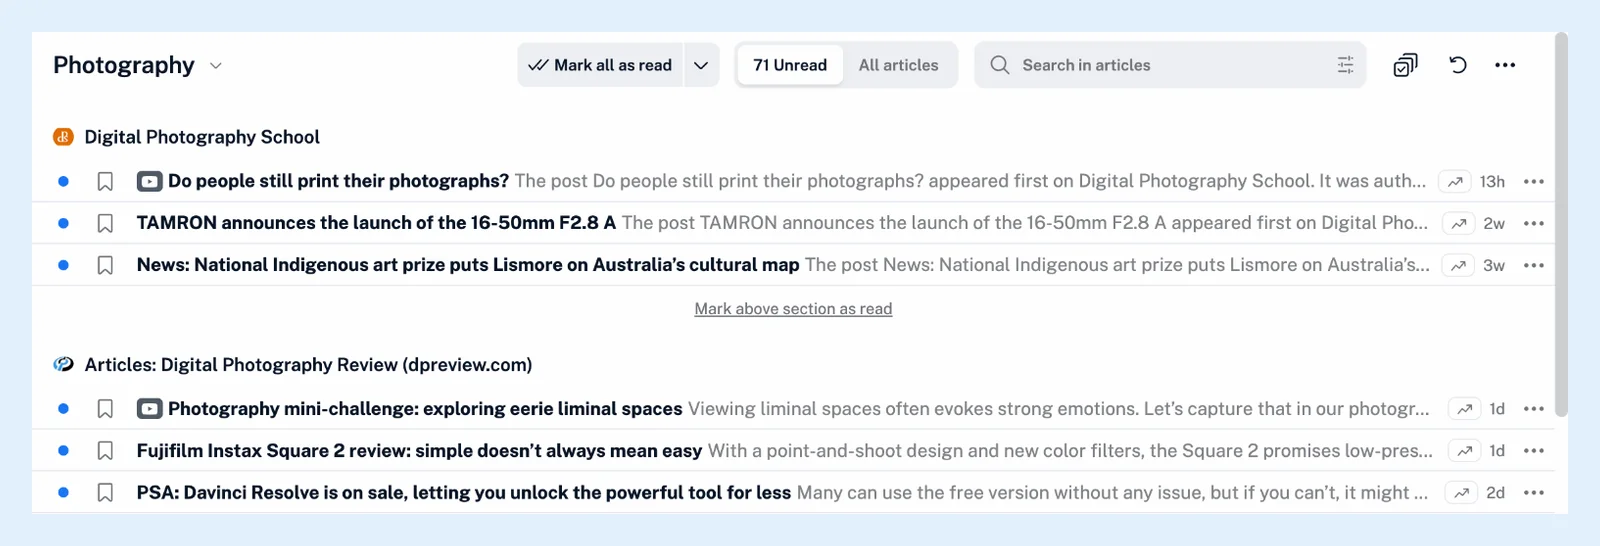Toggle unread dot for Davinci Resolve sale article
This screenshot has height=546, width=1600.
click(x=63, y=493)
